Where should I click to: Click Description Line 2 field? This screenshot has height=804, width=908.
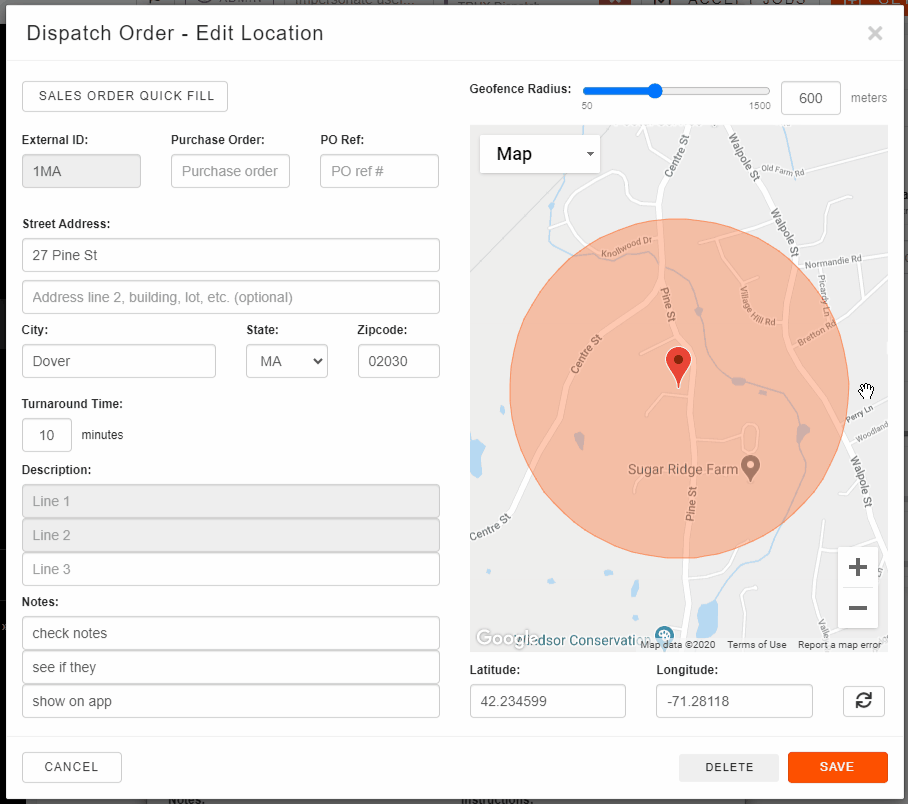click(230, 535)
